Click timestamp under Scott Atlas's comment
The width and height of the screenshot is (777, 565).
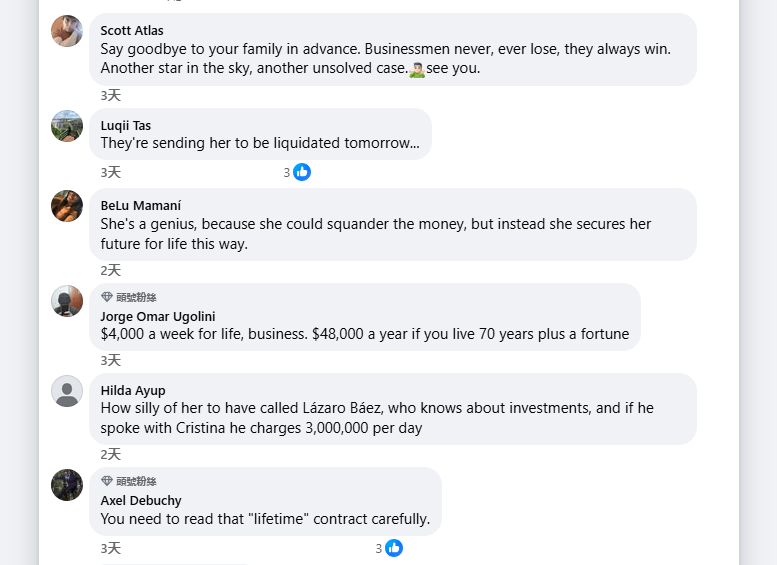[x=110, y=95]
